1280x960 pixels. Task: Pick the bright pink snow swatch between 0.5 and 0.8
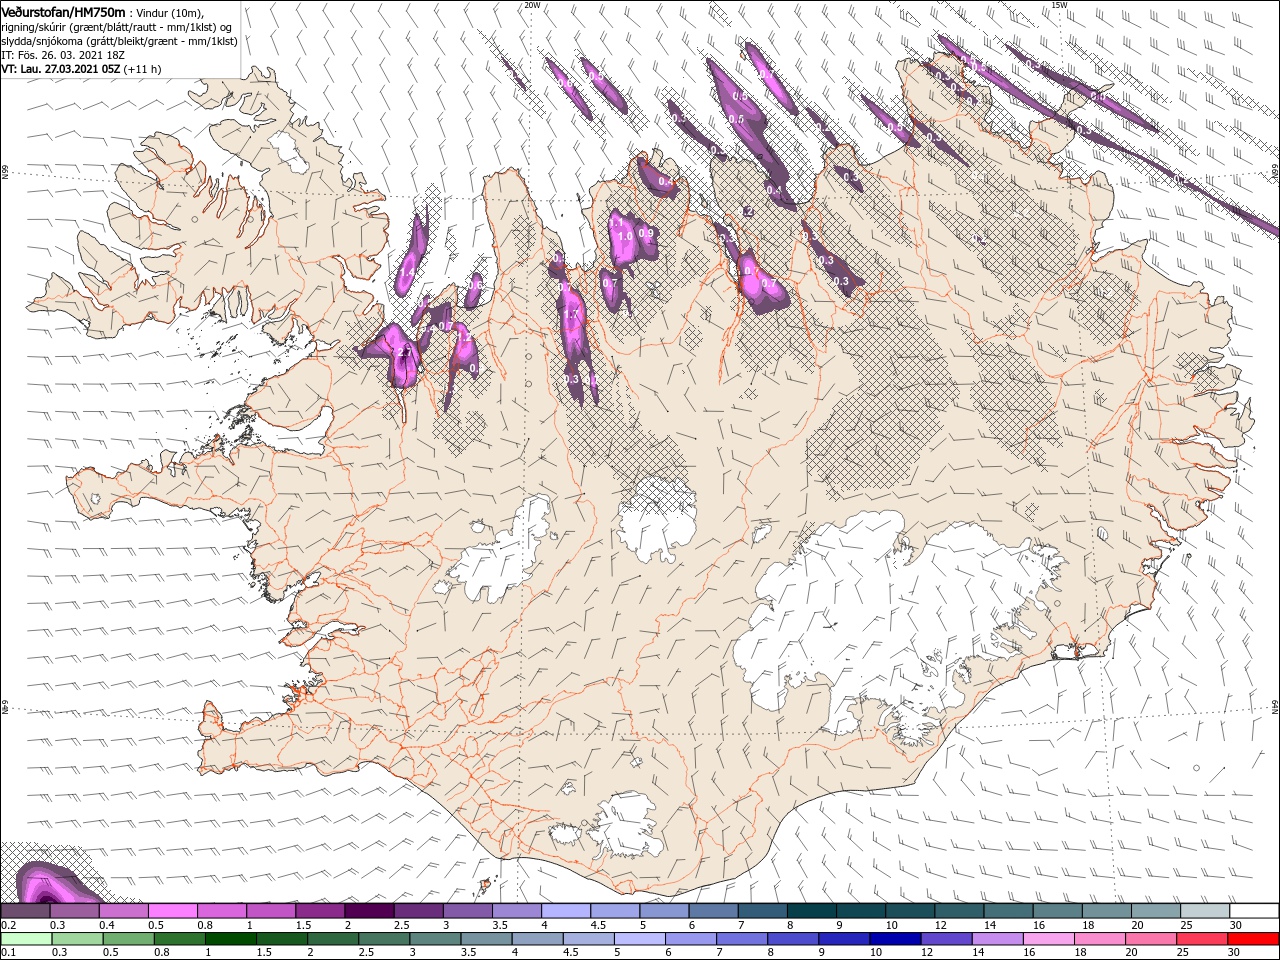click(172, 911)
